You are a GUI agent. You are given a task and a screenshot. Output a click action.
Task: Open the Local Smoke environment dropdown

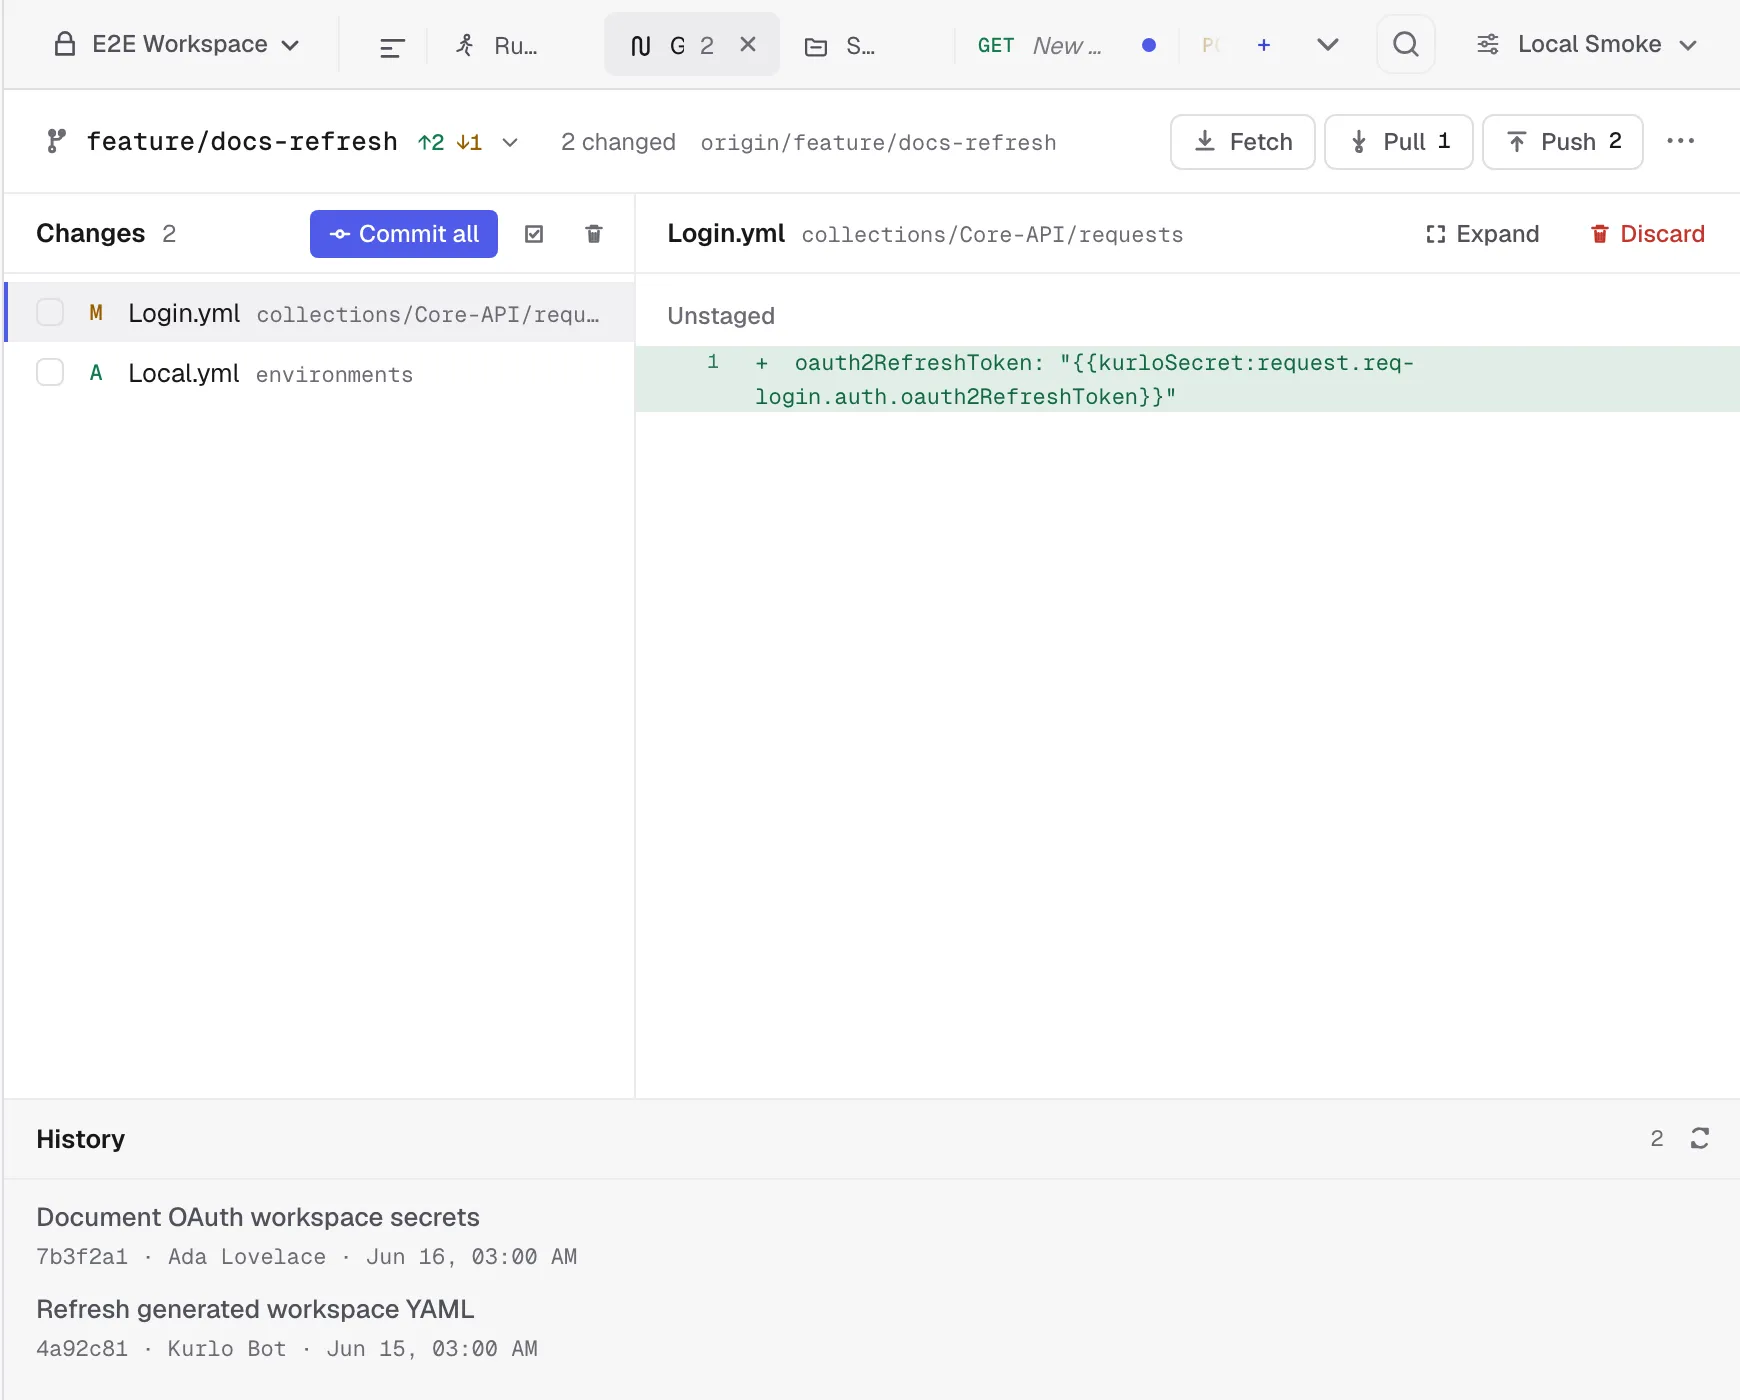[1587, 45]
